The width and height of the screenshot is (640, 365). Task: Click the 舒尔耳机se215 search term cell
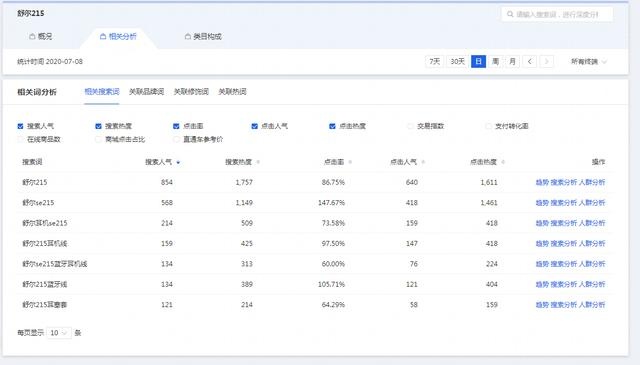[x=44, y=223]
